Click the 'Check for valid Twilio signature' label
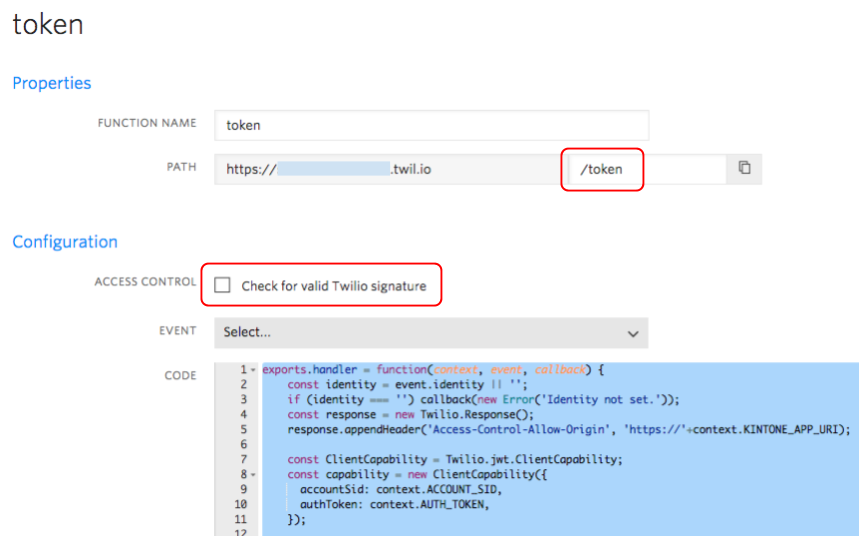 pyautogui.click(x=333, y=286)
